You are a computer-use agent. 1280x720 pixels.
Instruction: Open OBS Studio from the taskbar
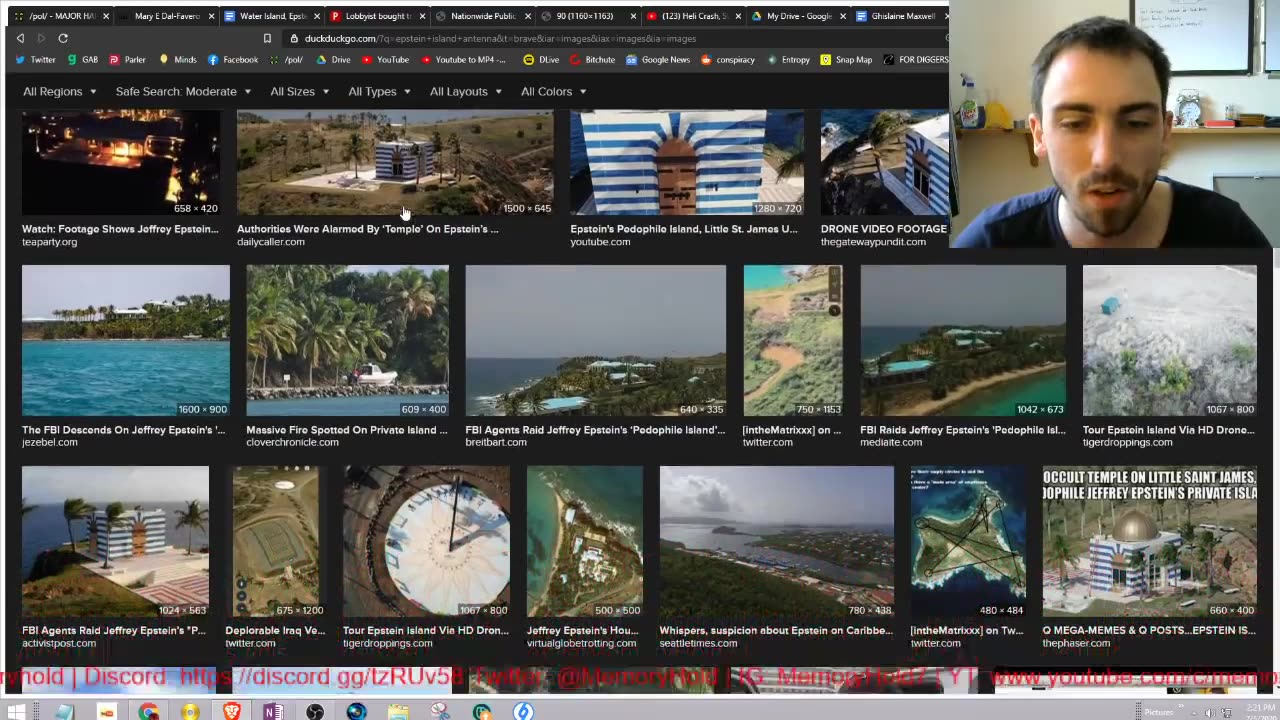pyautogui.click(x=315, y=712)
